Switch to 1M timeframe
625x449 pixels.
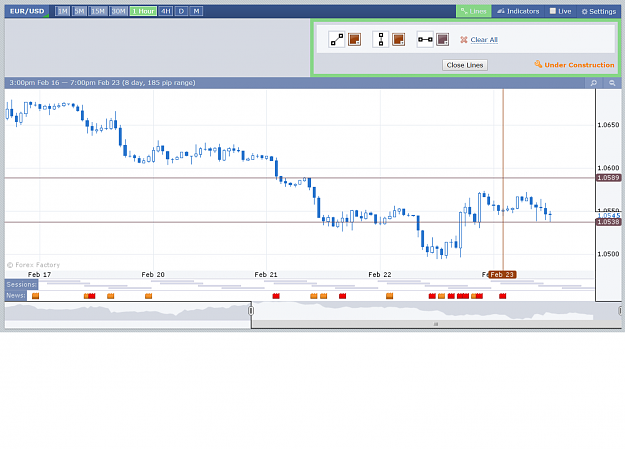pos(62,11)
